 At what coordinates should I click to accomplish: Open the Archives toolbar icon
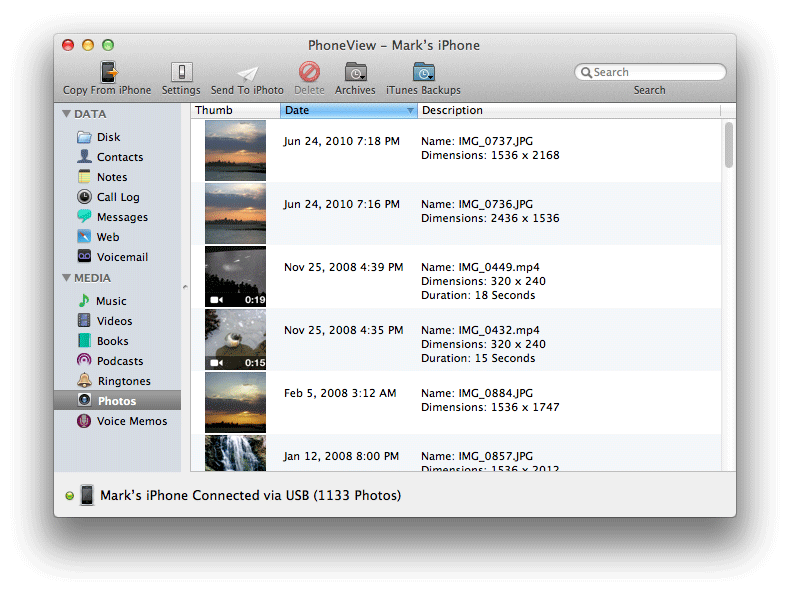[x=355, y=72]
